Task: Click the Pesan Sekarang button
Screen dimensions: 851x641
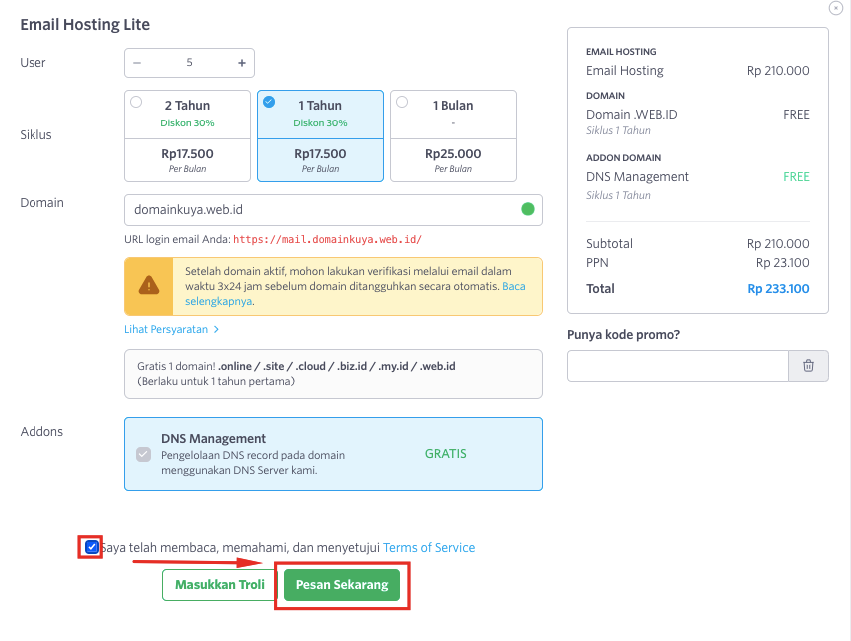Action: 341,585
